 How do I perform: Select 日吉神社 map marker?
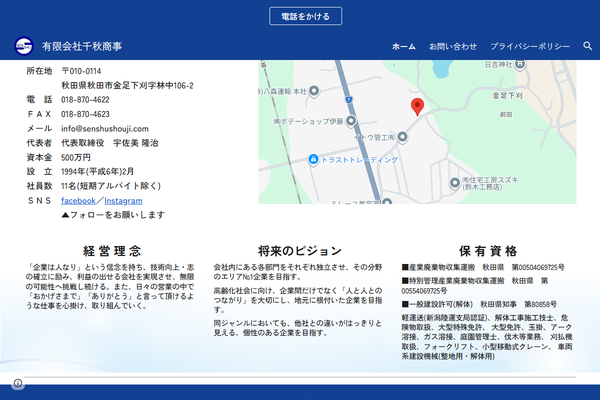[x=520, y=64]
